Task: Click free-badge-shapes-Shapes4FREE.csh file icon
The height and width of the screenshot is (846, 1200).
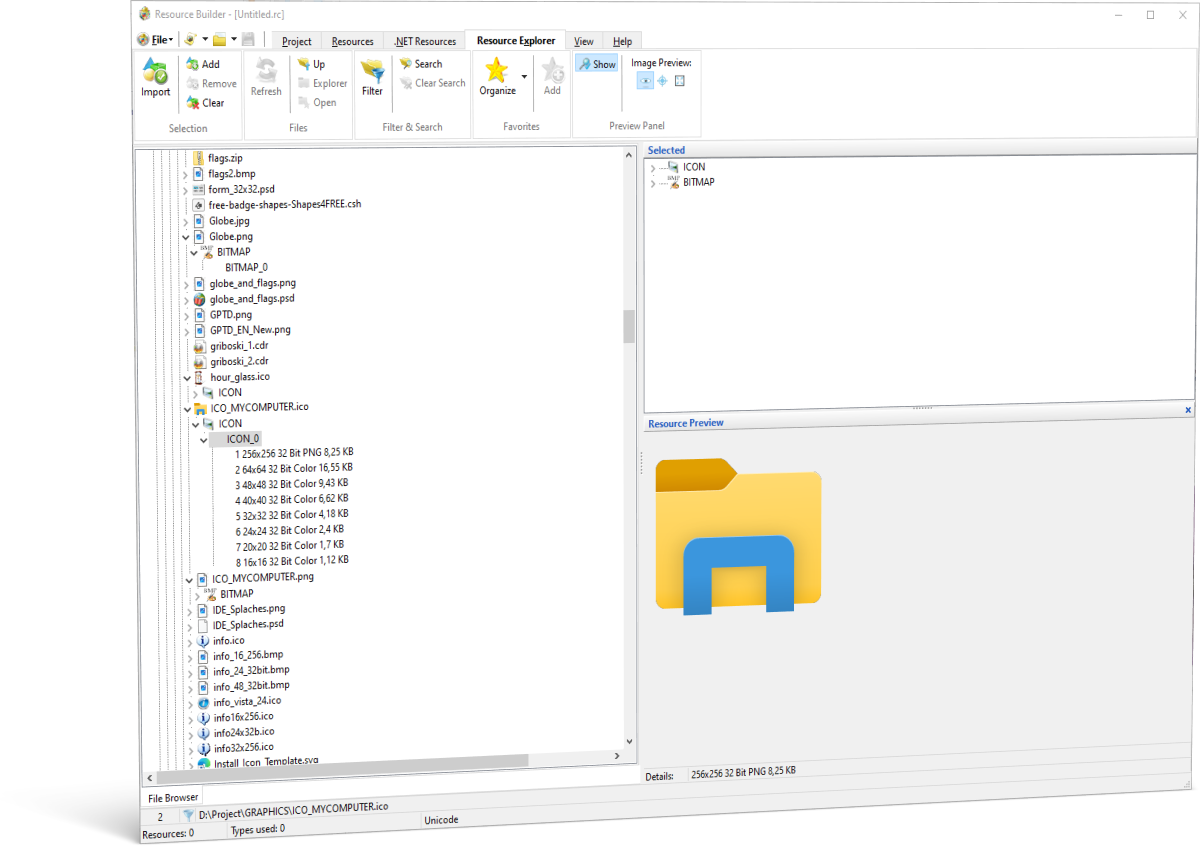Action: [198, 205]
